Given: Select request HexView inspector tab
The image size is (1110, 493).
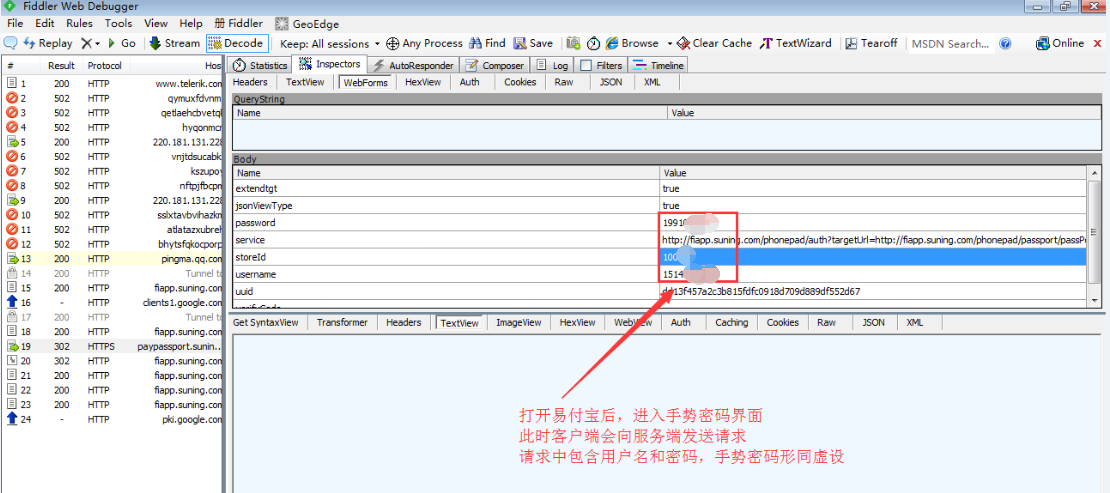Looking at the screenshot, I should pos(423,82).
